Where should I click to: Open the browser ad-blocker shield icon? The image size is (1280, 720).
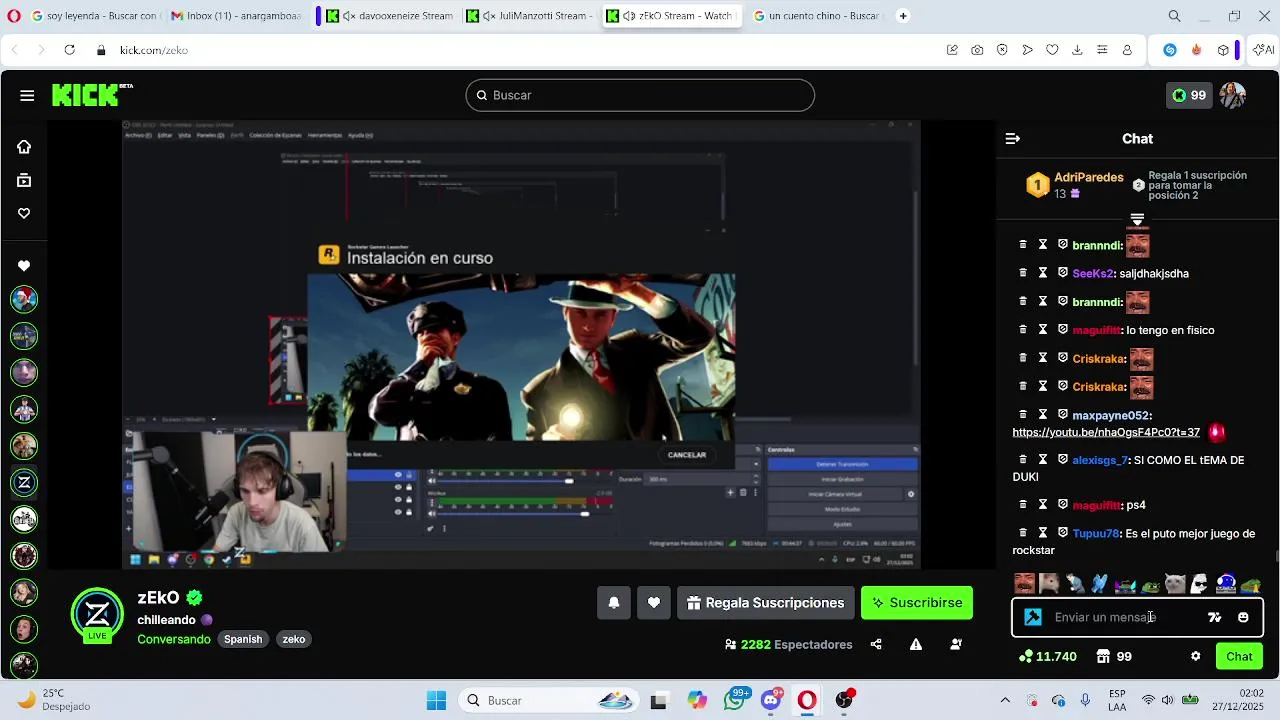(1002, 50)
